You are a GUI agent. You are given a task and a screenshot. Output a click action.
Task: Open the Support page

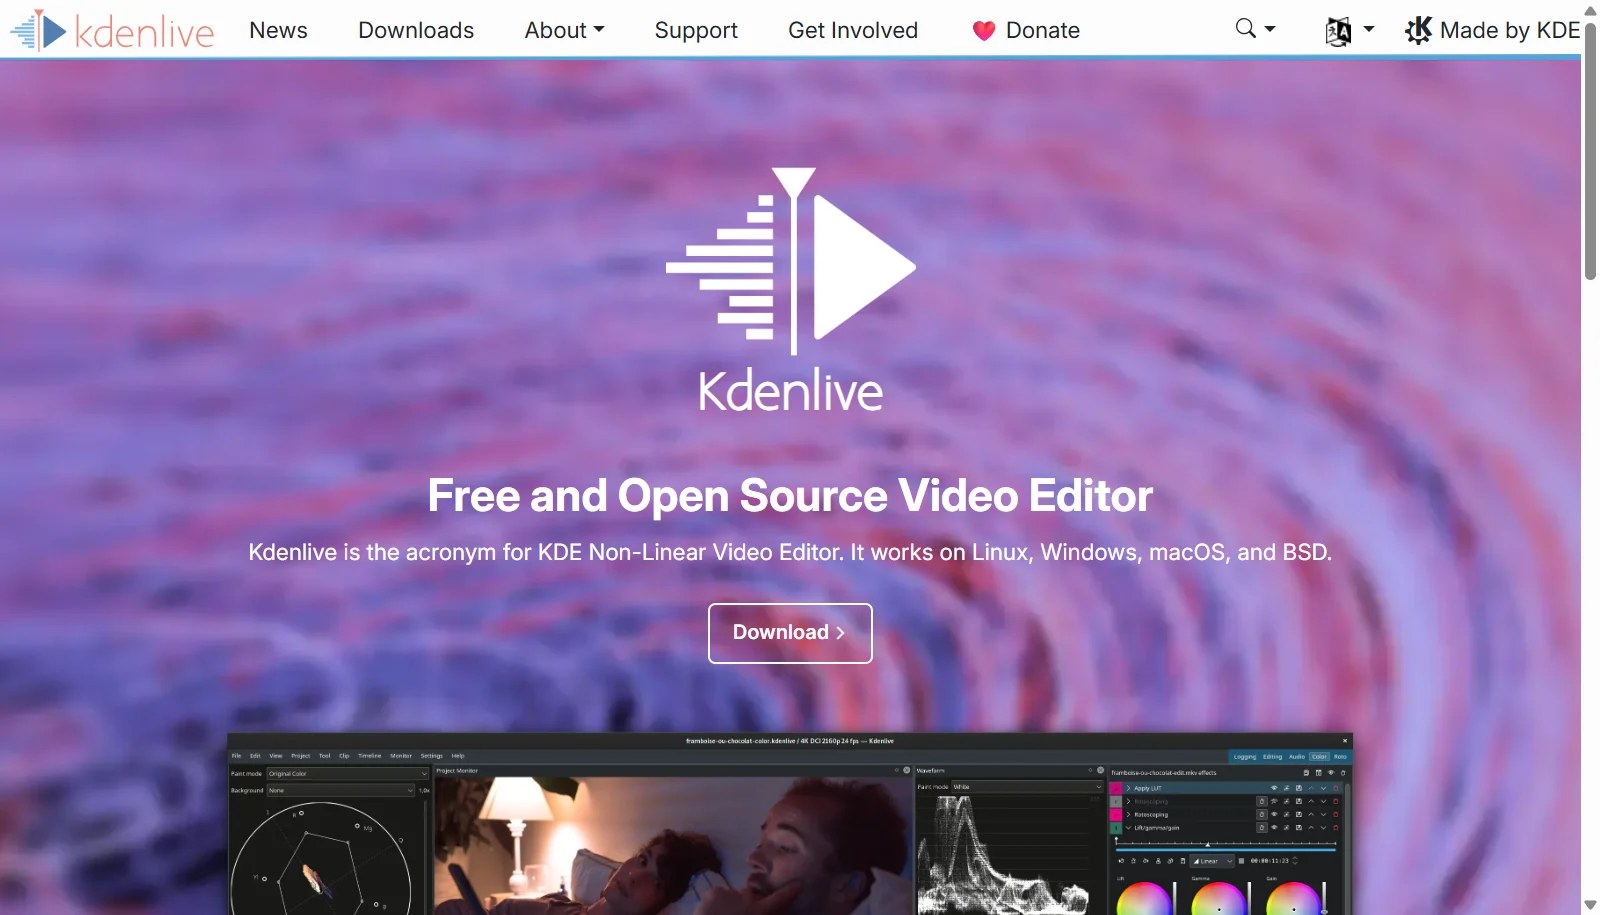pos(696,30)
